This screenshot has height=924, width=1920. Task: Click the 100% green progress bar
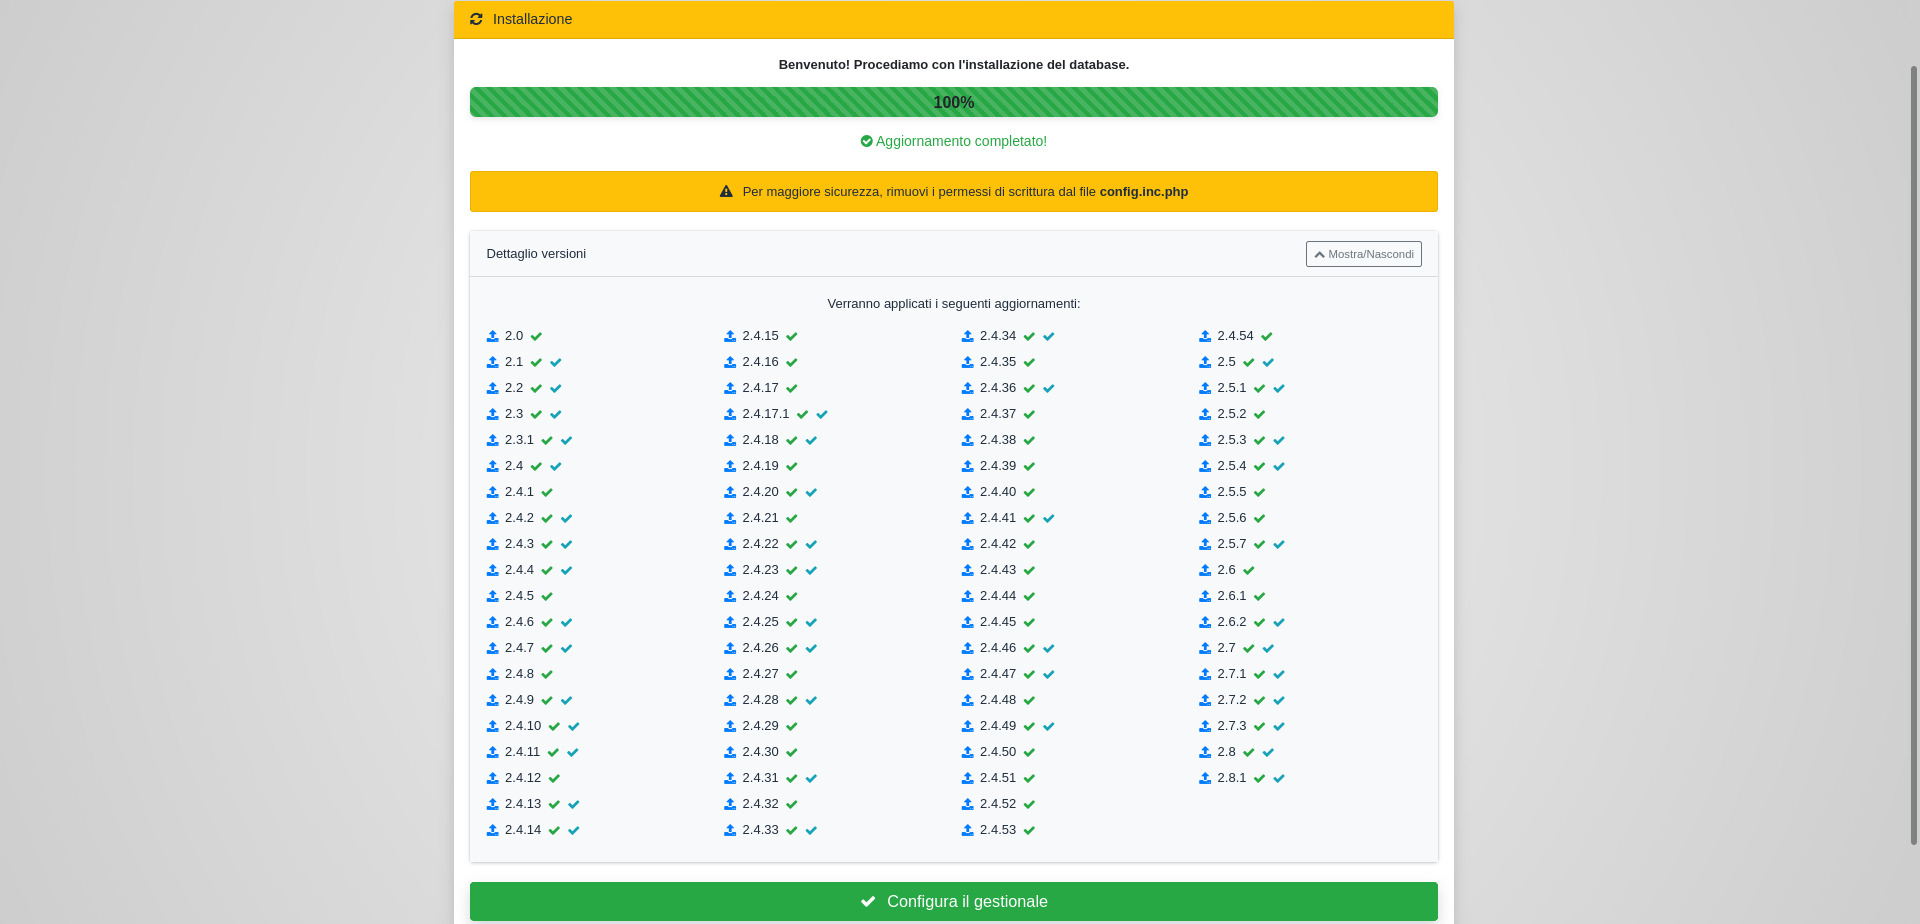point(953,102)
